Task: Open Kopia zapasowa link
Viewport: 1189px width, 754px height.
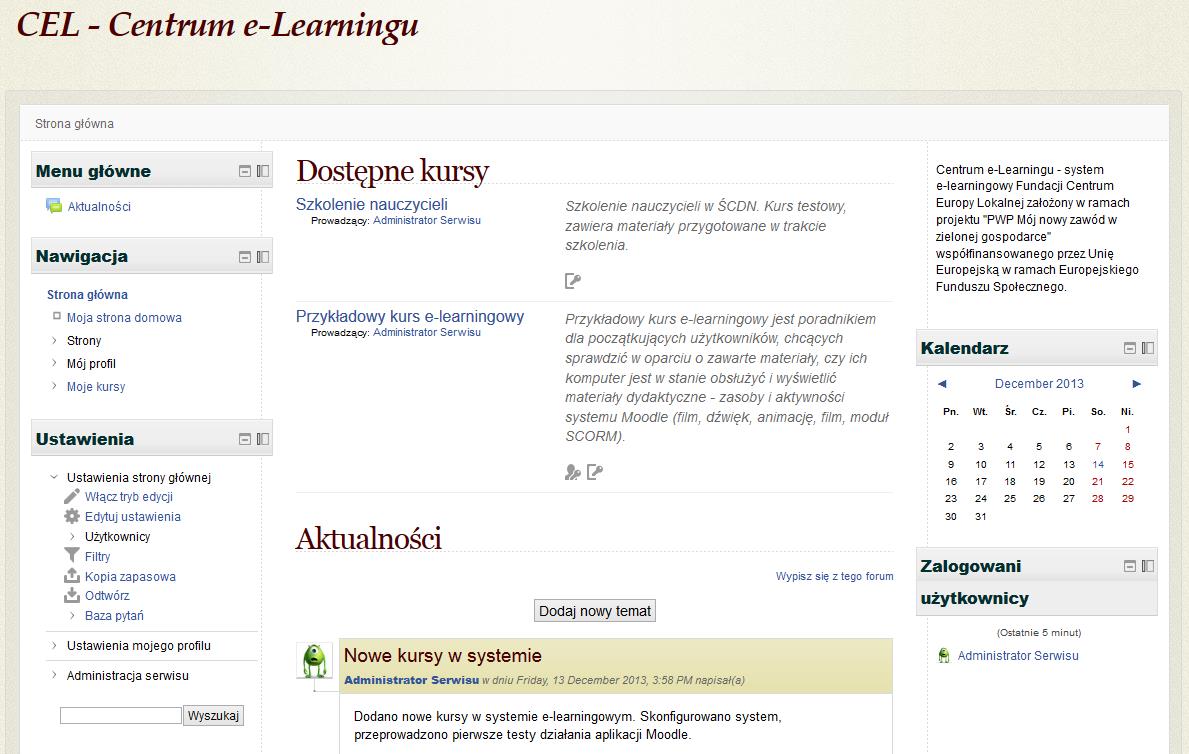Action: 130,576
